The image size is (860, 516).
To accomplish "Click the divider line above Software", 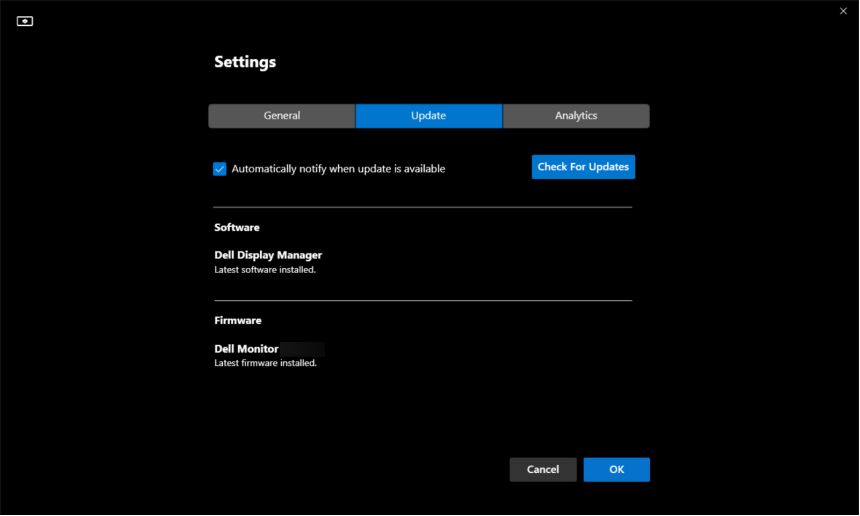I will pyautogui.click(x=423, y=207).
